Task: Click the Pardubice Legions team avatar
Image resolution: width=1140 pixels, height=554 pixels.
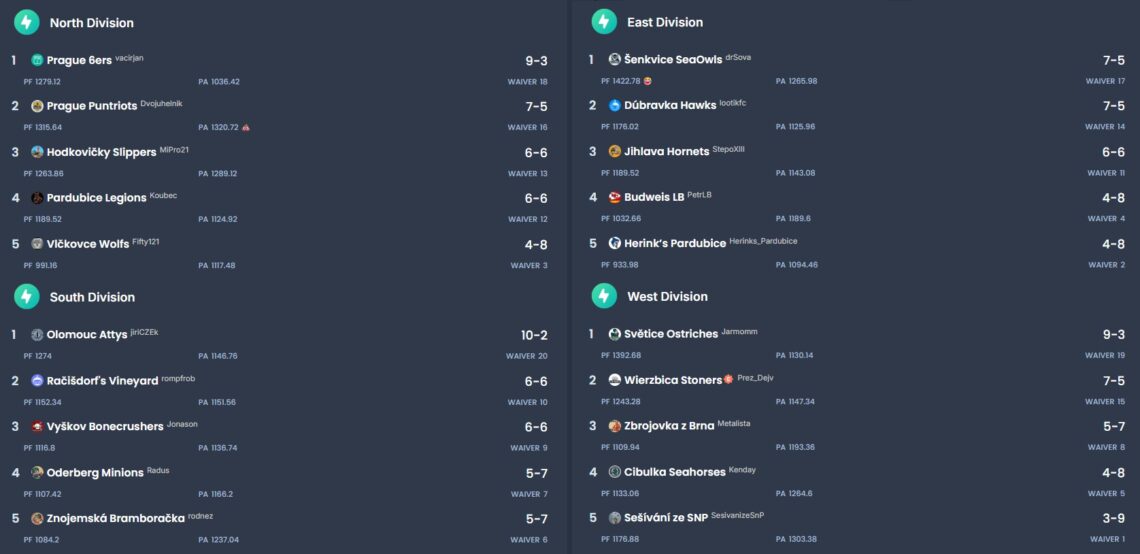Action: click(37, 198)
